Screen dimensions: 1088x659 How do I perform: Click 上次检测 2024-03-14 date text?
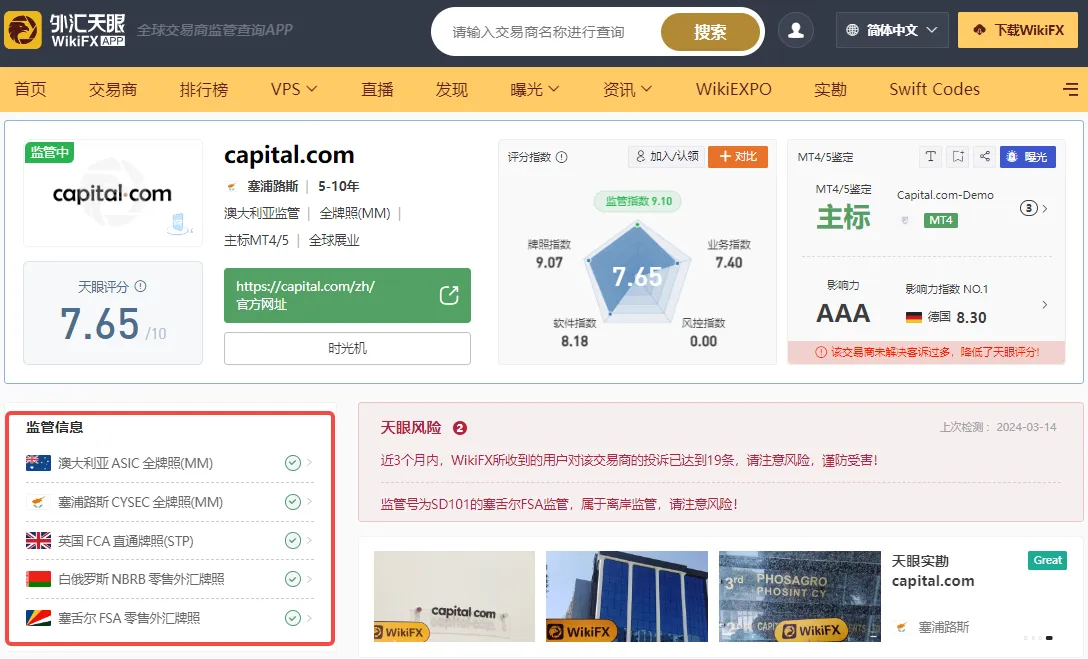point(998,427)
